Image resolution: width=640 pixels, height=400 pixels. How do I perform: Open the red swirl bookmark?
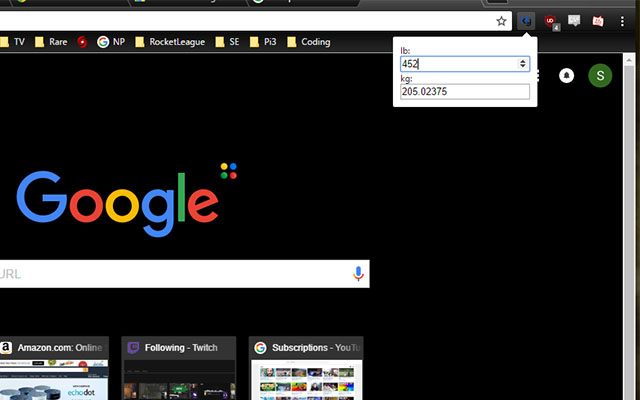82,42
